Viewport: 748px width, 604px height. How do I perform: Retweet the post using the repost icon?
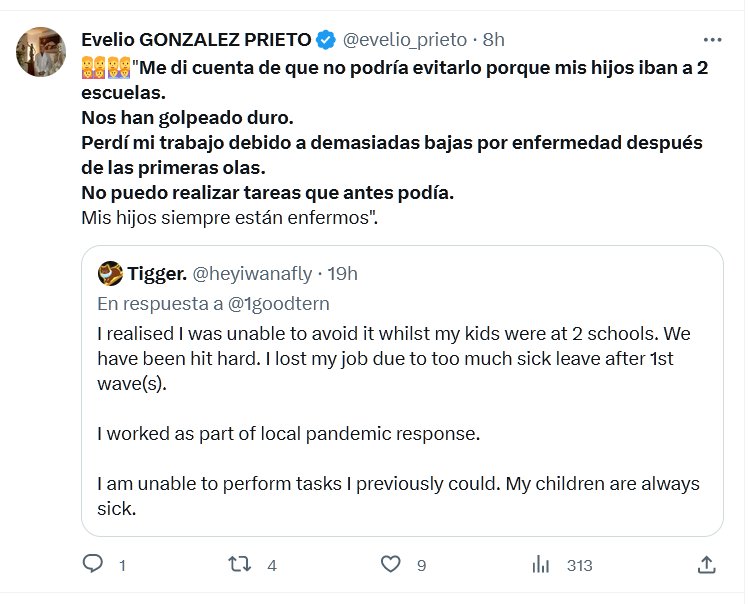point(241,565)
